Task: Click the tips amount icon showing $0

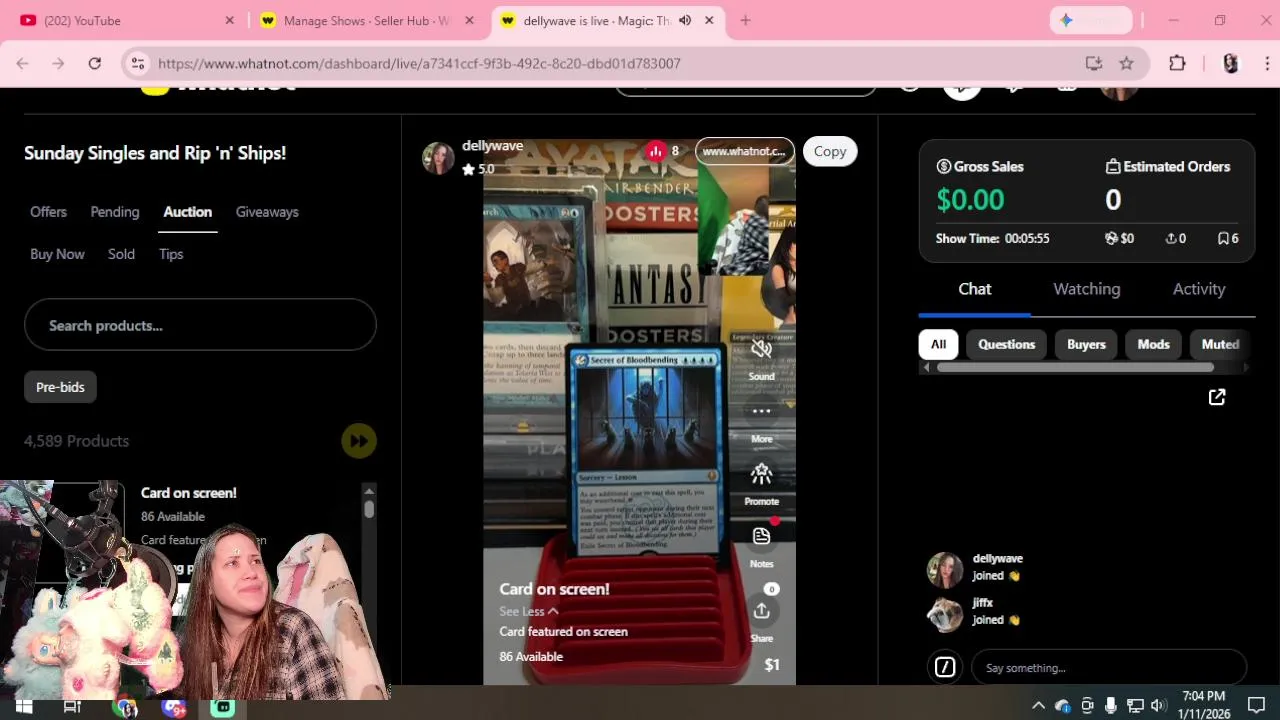Action: [1110, 238]
